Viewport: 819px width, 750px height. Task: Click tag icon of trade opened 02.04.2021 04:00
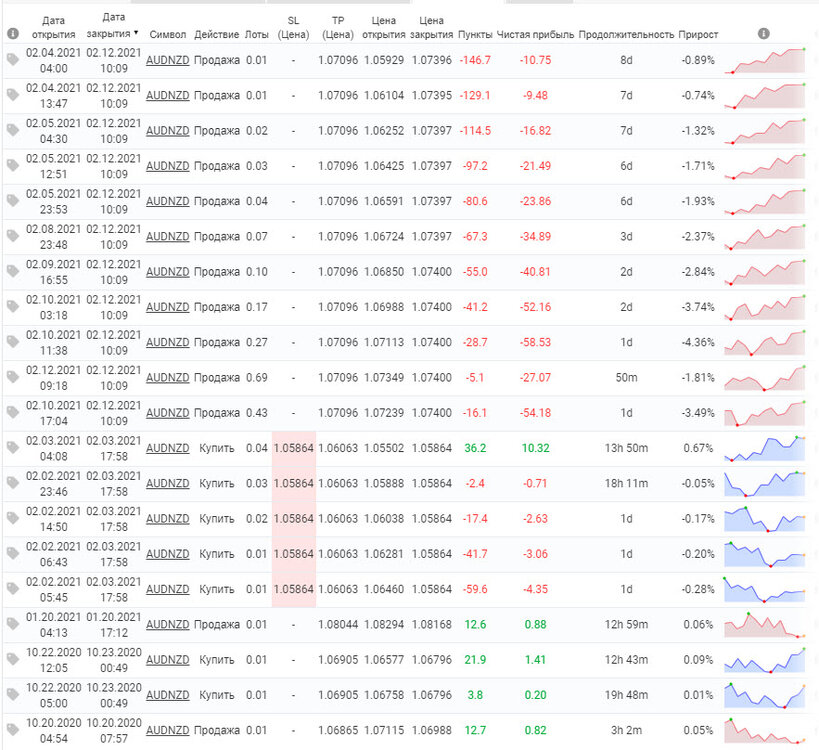click(13, 60)
